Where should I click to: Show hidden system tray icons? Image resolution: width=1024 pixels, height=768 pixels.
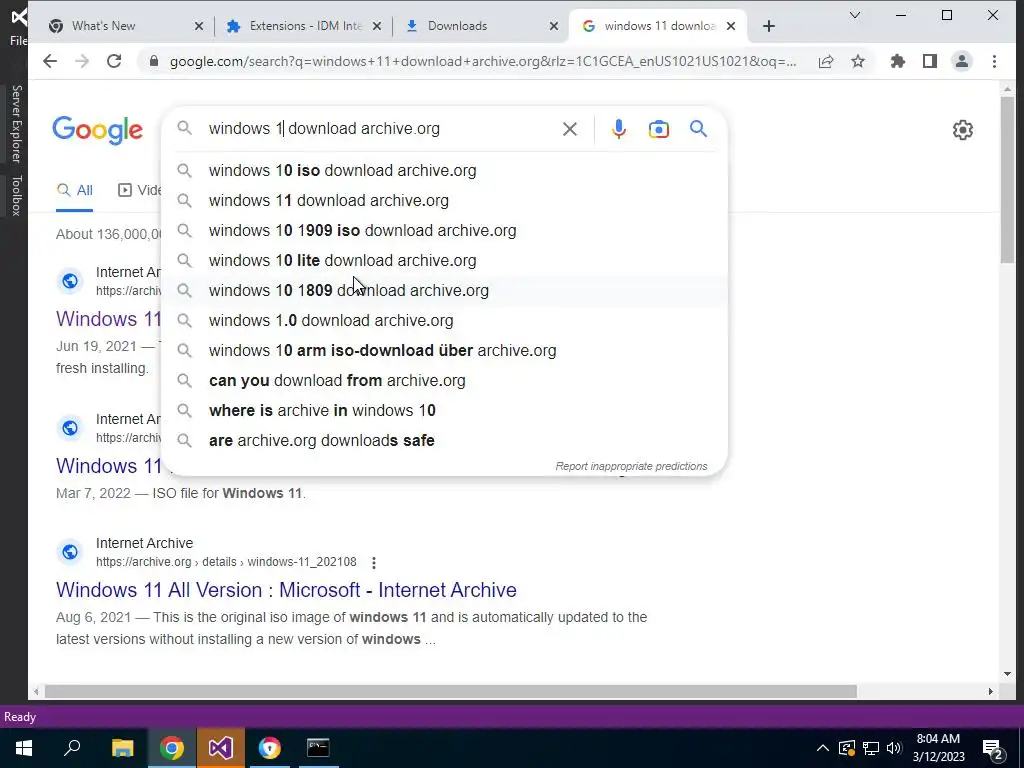coord(823,748)
